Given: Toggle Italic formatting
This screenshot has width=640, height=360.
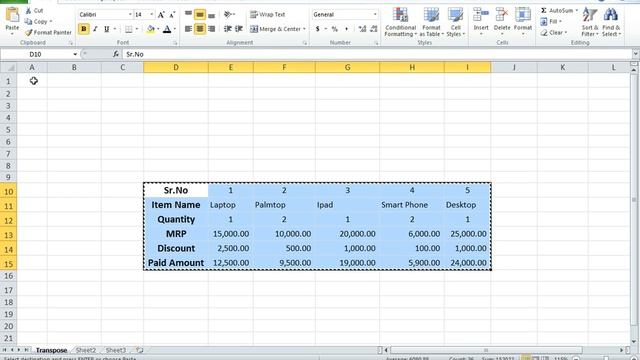Looking at the screenshot, I should [x=95, y=29].
